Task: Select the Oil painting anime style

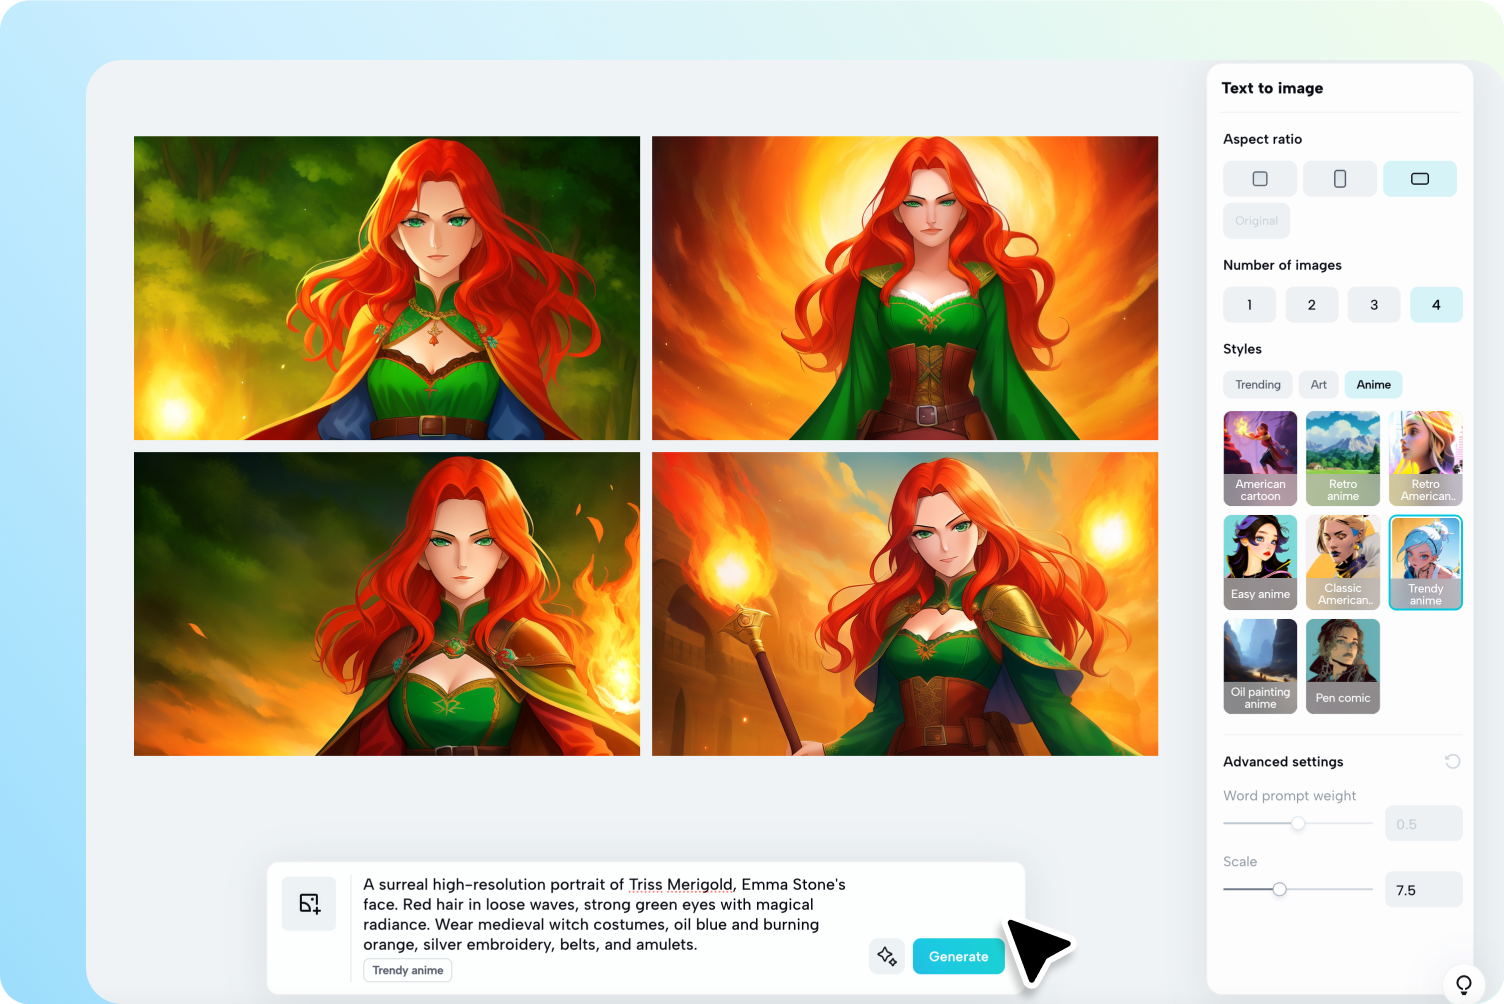Action: click(x=1260, y=666)
